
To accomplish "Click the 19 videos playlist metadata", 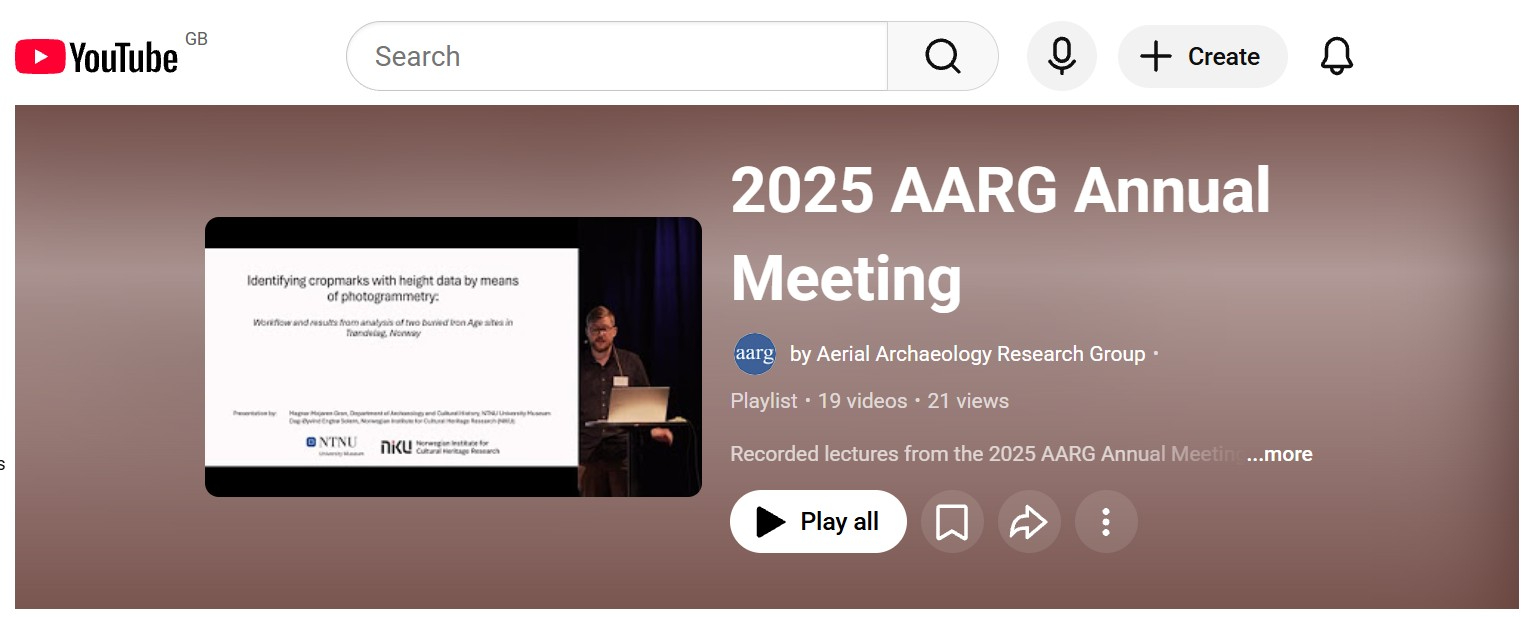I will pos(862,401).
